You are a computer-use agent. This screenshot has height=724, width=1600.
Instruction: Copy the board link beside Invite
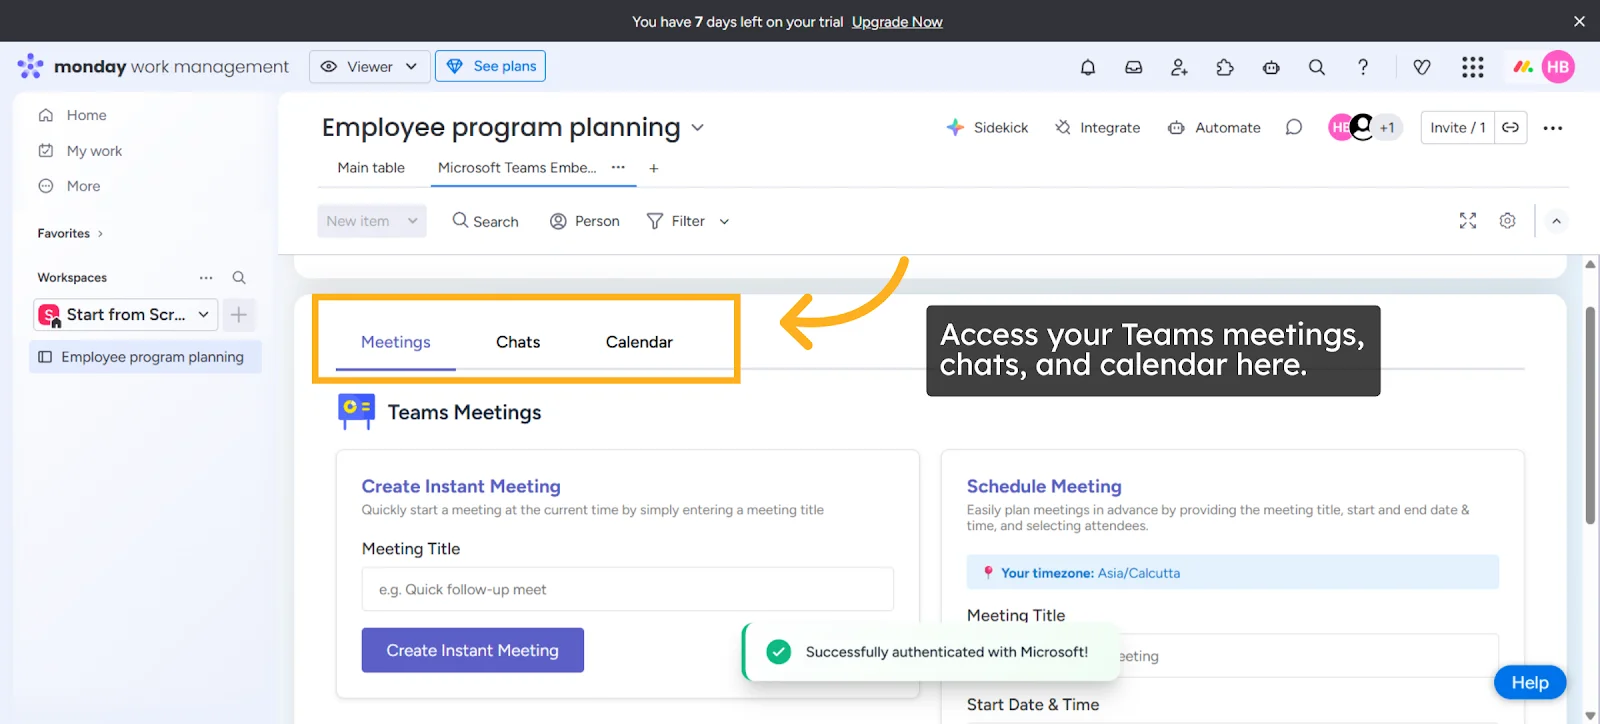point(1510,127)
